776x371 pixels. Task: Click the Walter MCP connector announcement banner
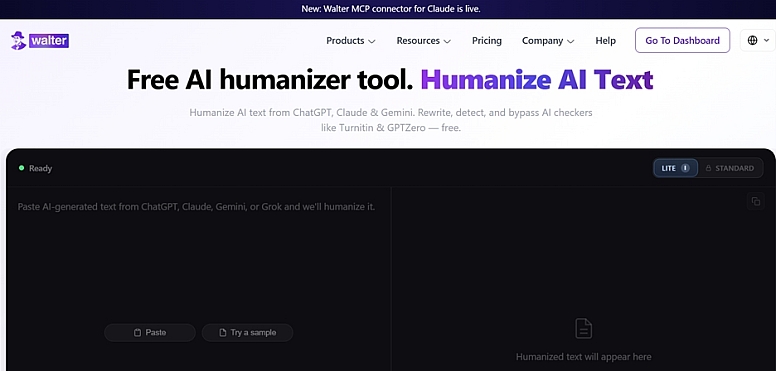pyautogui.click(x=391, y=9)
